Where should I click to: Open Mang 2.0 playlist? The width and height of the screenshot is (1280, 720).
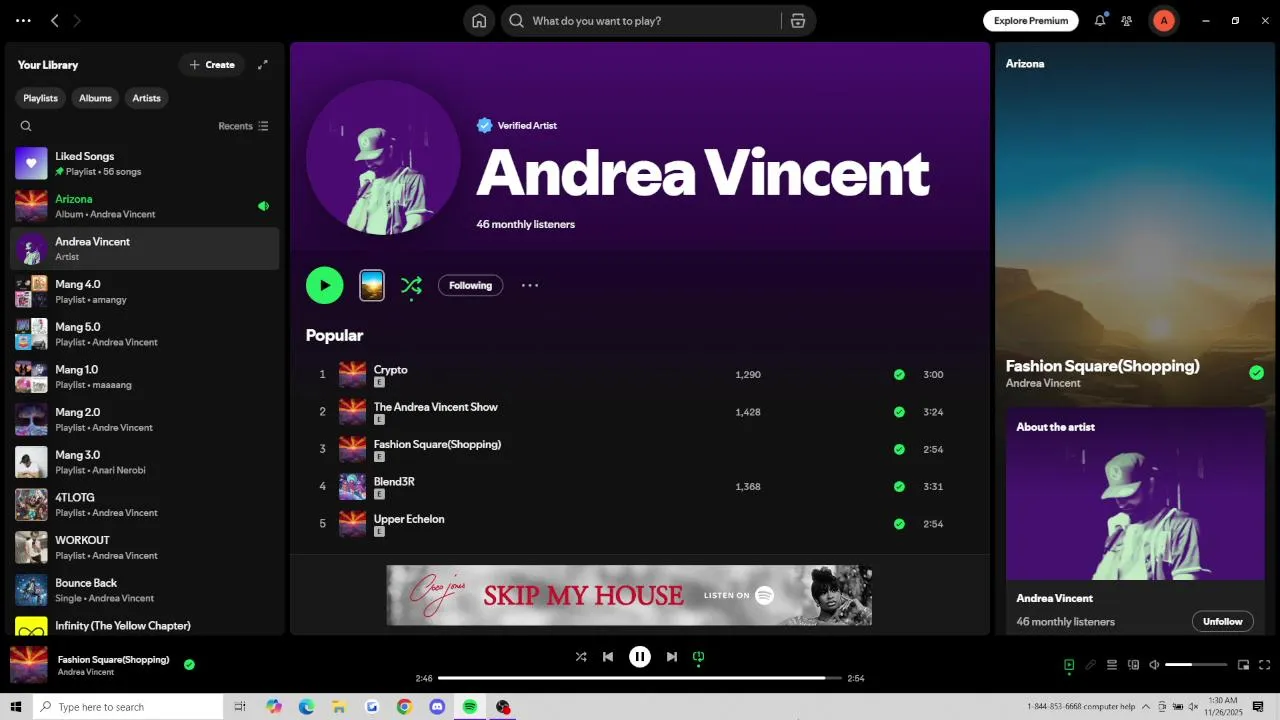[x=145, y=419]
